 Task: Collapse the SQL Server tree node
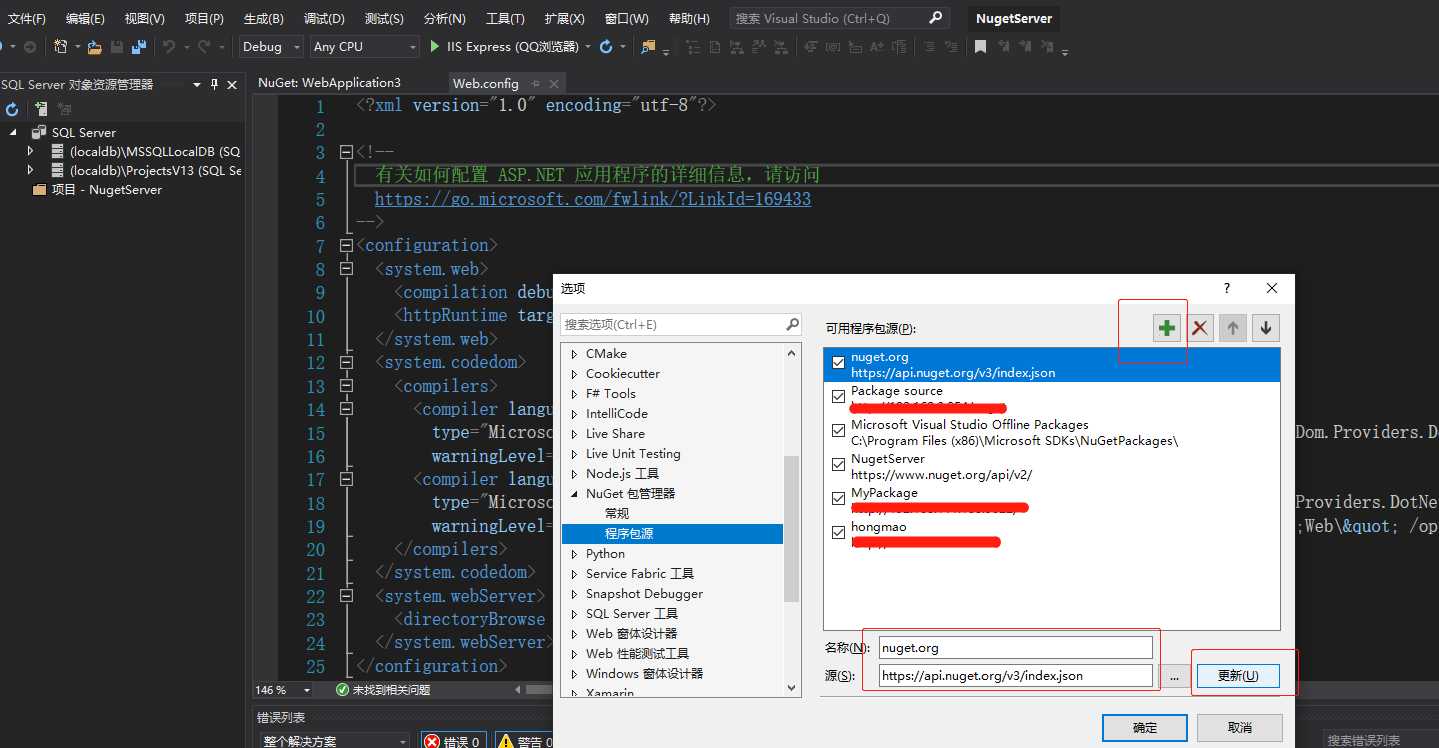tap(13, 132)
